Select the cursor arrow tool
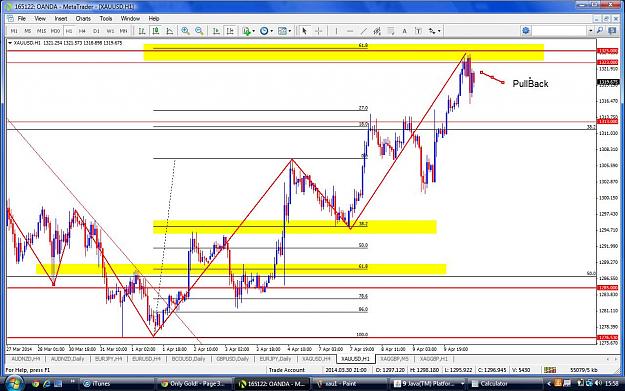The width and height of the screenshot is (625, 391). [304, 31]
